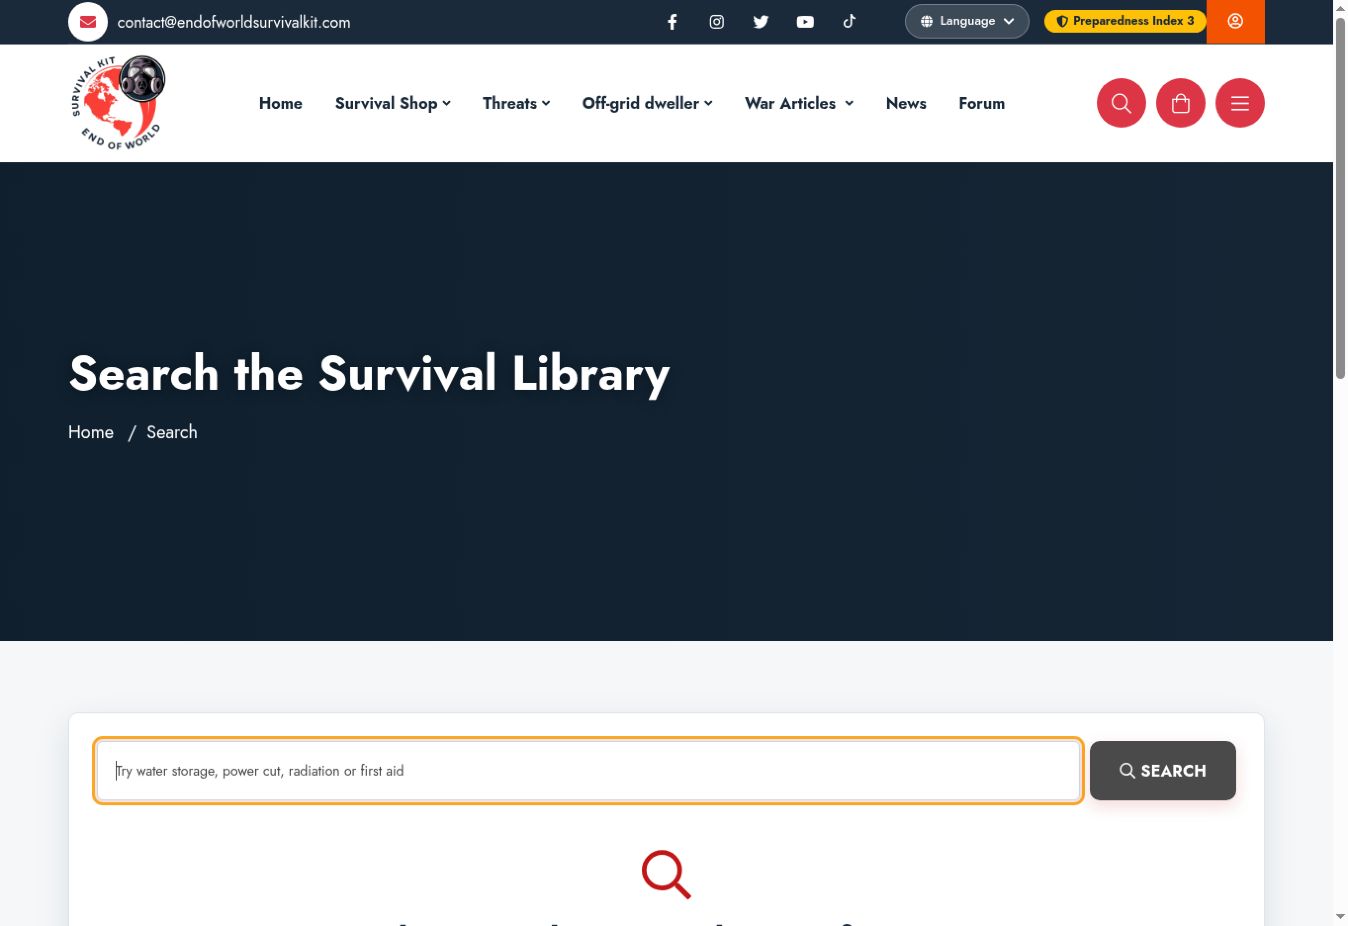Click the Home breadcrumb link
The image size is (1348, 926).
(91, 432)
